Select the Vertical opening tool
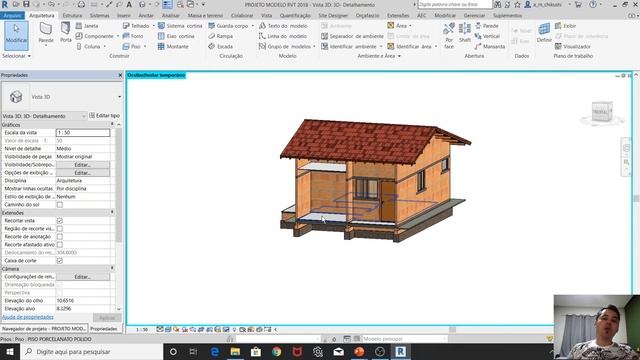Screen dimensions: 640x360 (487, 36)
